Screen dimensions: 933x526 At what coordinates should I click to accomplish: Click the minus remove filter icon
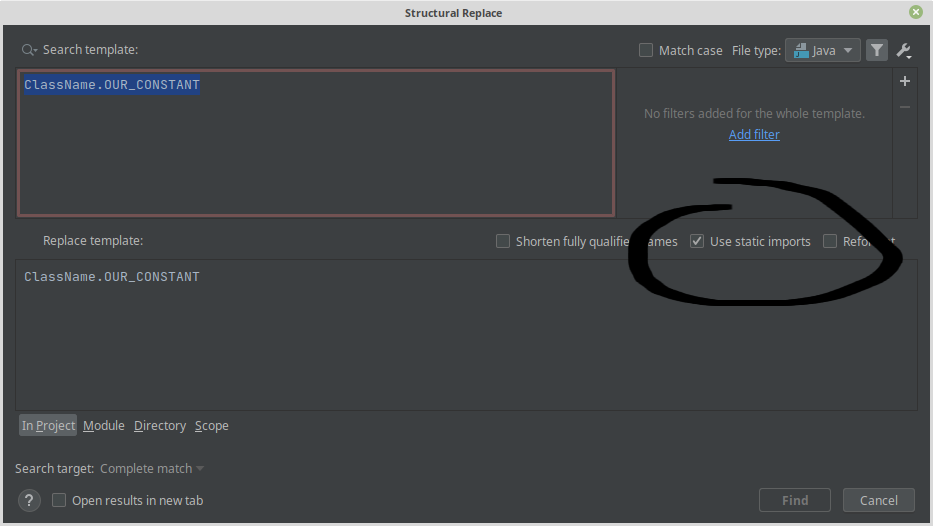904,107
